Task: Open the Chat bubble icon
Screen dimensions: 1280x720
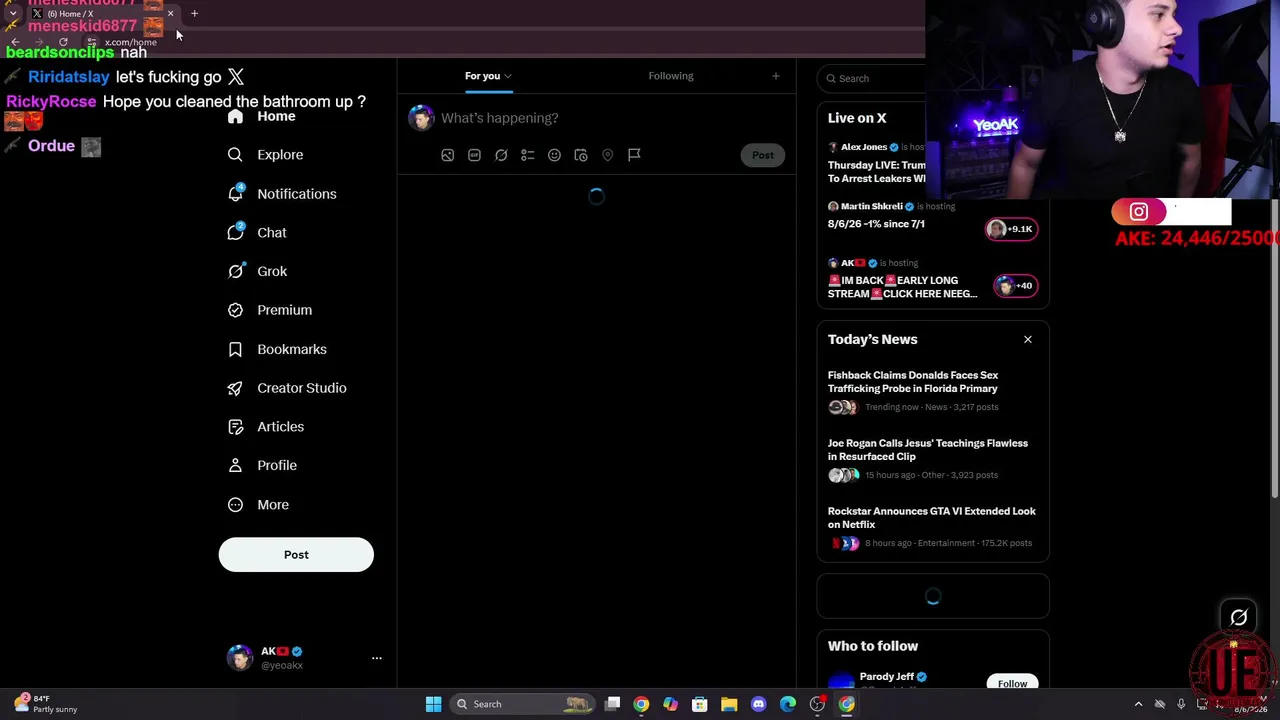Action: pyautogui.click(x=235, y=232)
